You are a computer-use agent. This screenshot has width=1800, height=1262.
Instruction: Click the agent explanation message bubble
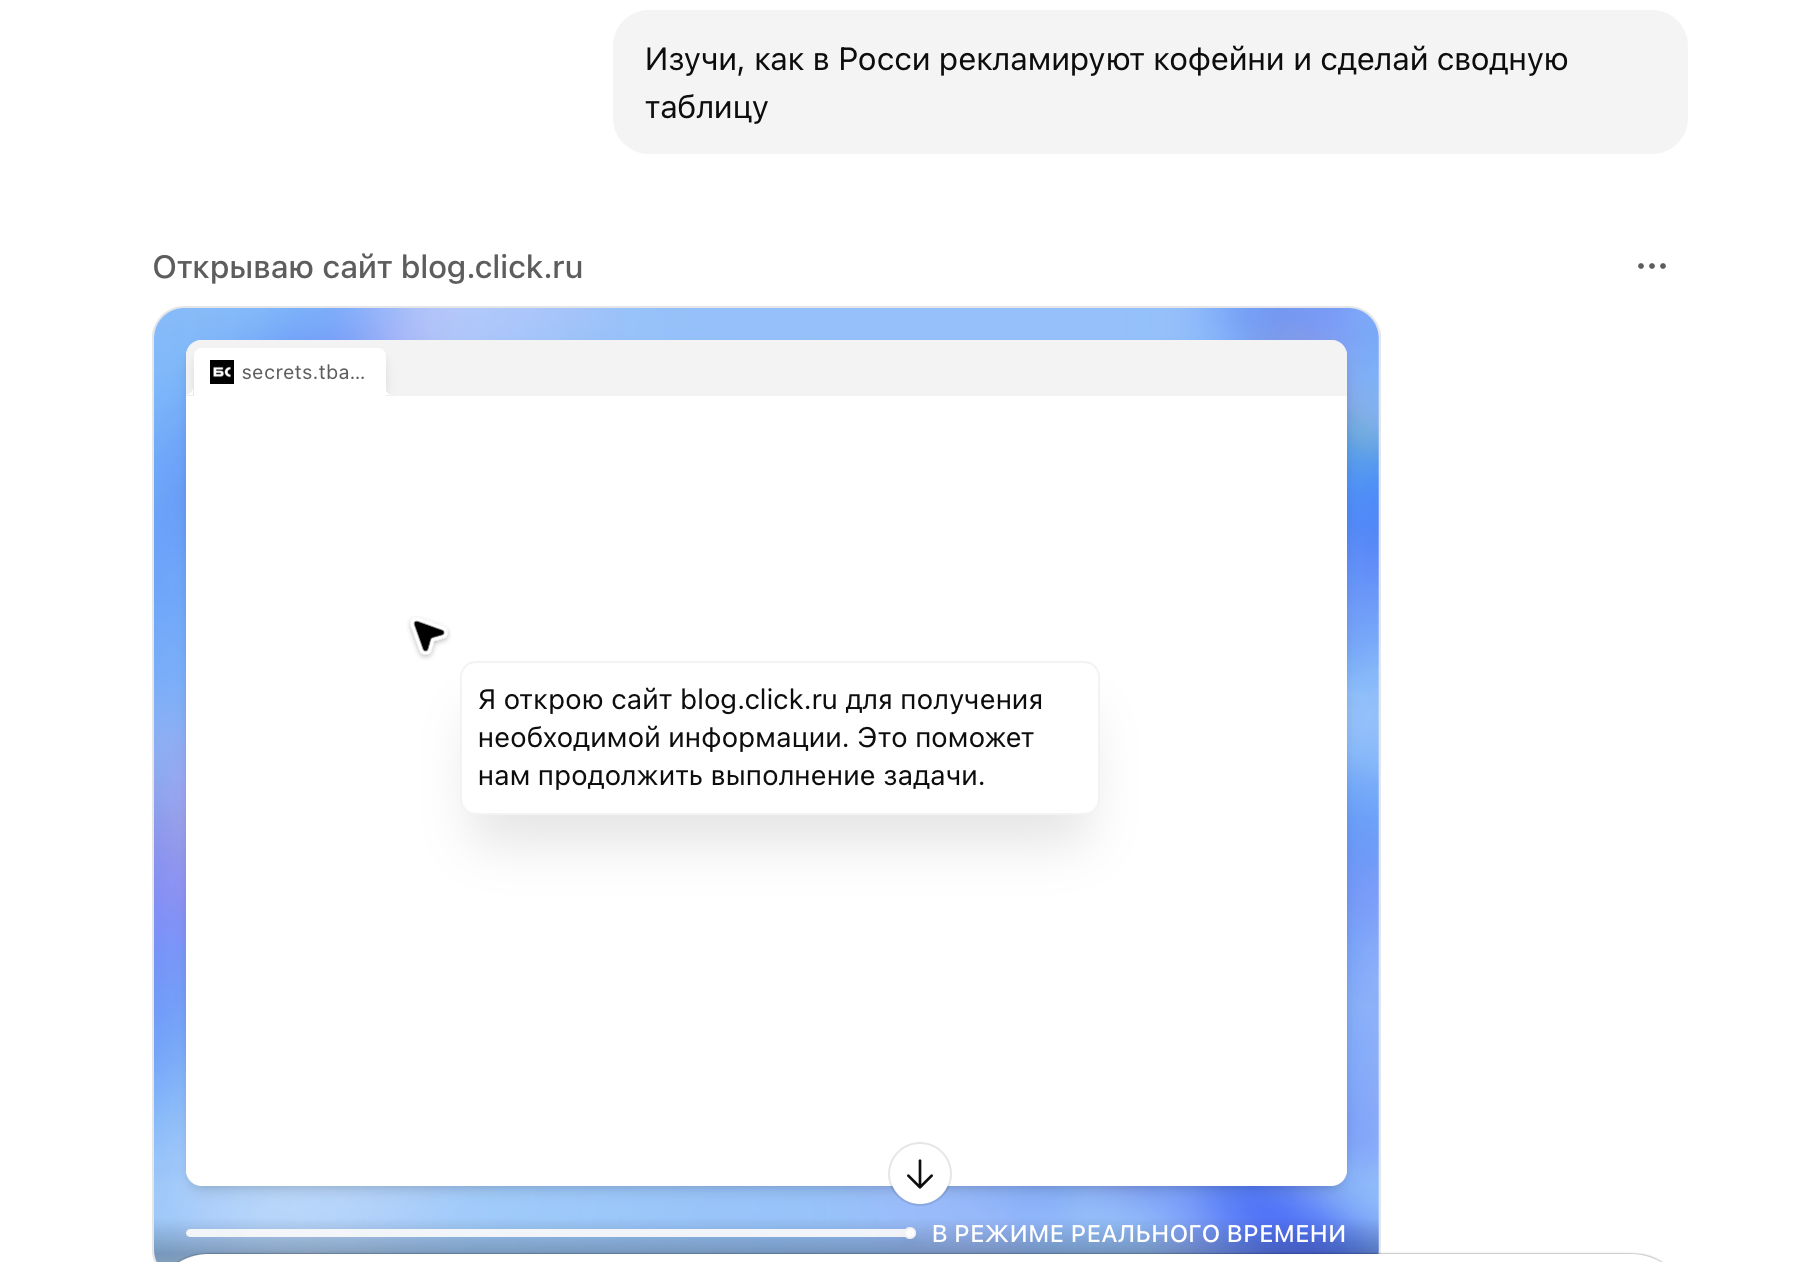(x=779, y=737)
